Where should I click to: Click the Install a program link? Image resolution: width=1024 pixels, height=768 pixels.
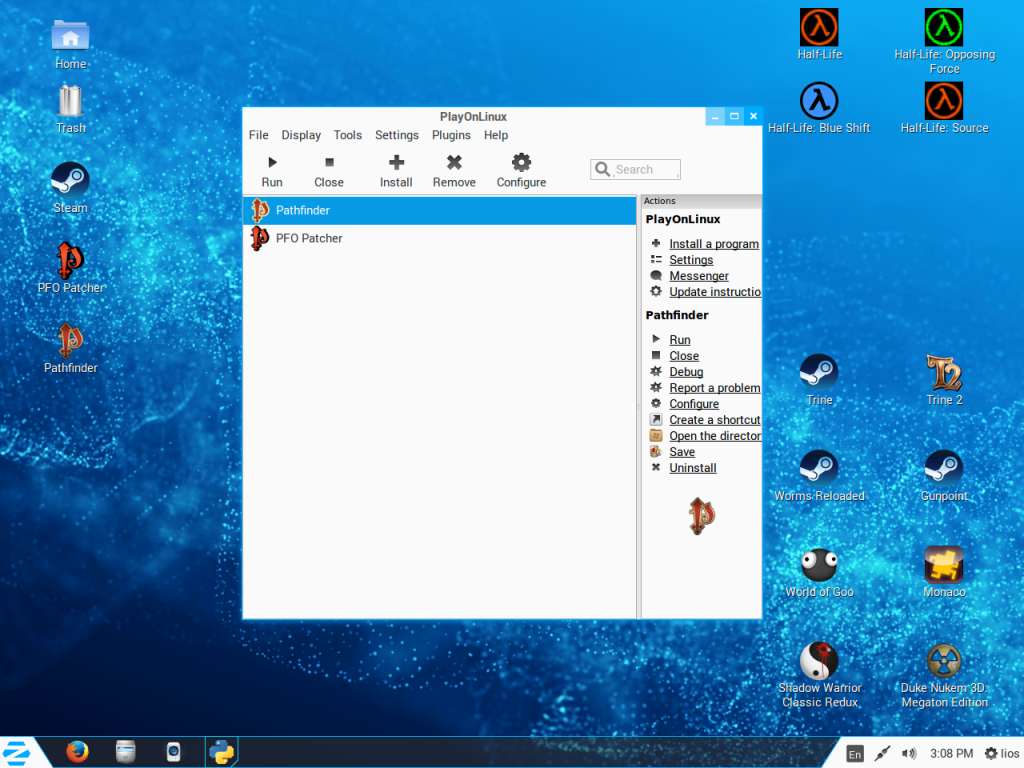[x=714, y=244]
